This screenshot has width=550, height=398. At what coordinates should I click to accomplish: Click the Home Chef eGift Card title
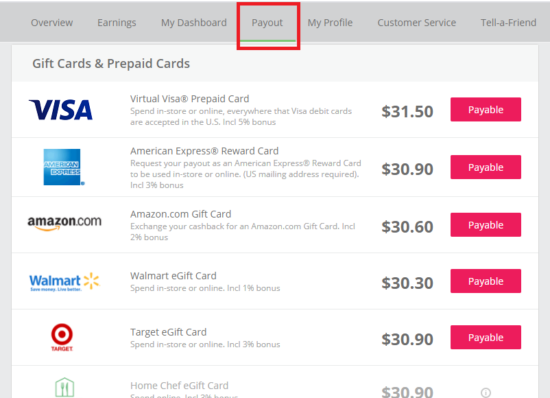[179, 386]
